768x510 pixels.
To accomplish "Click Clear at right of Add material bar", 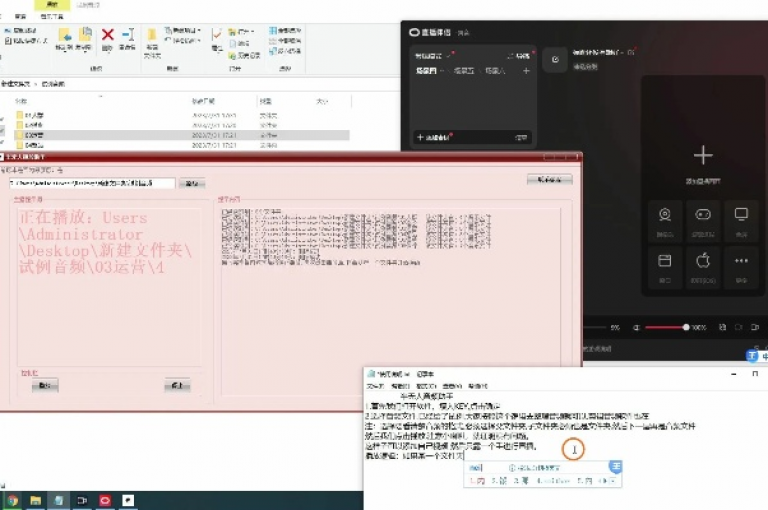I will pos(521,138).
